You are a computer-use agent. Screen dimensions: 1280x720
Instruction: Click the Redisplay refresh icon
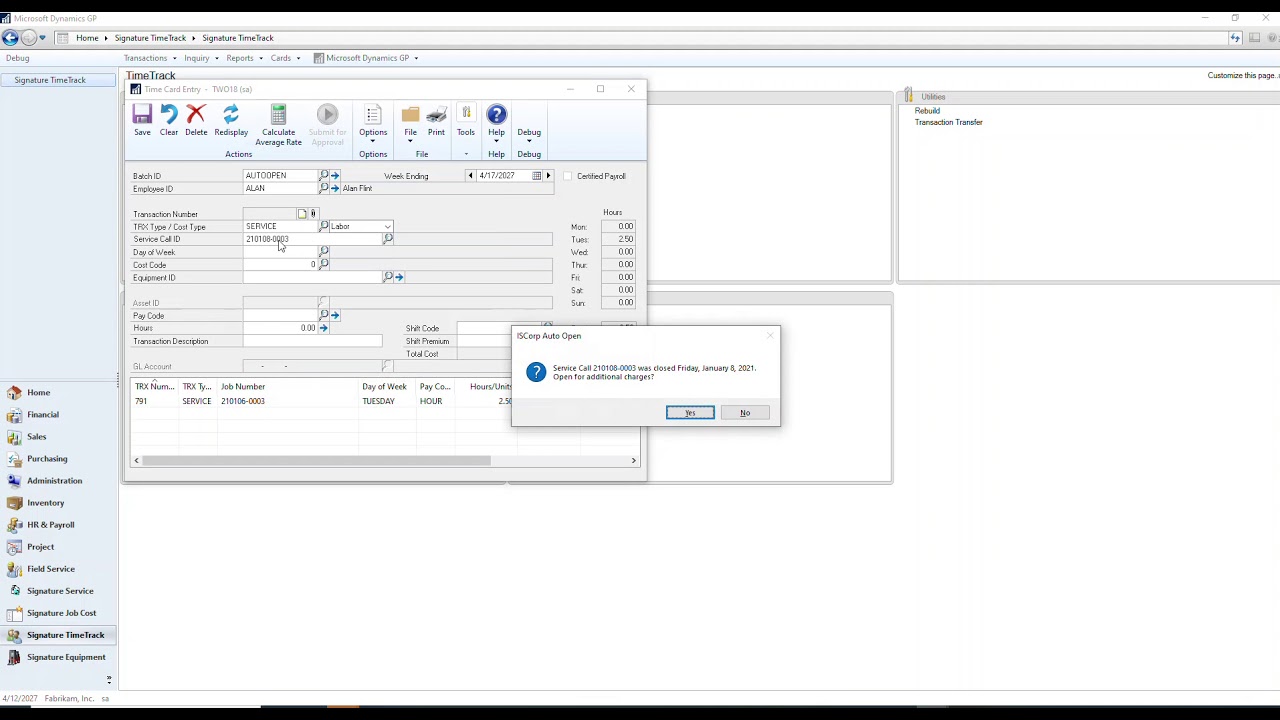231,115
